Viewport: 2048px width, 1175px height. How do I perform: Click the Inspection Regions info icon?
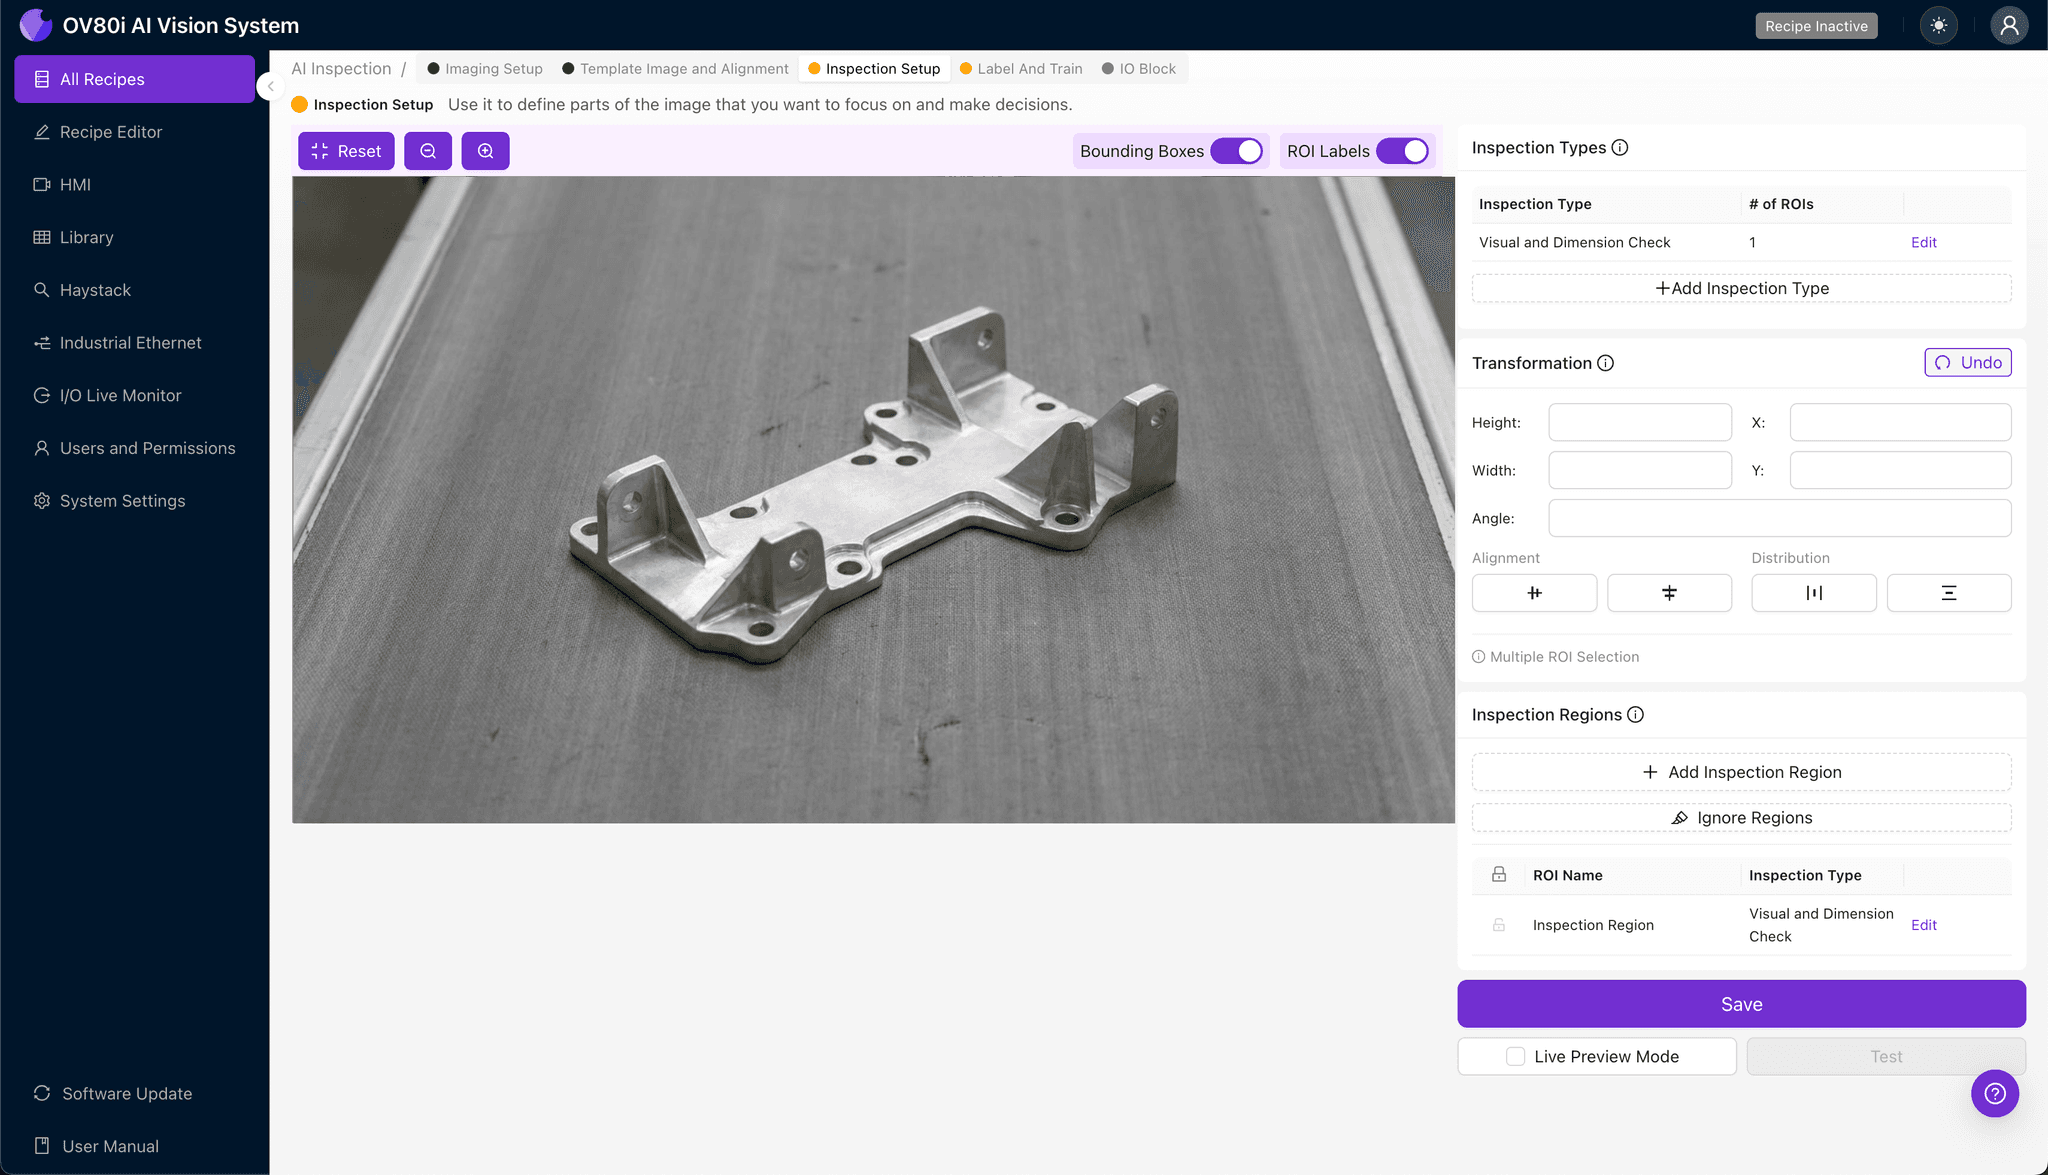pyautogui.click(x=1635, y=715)
